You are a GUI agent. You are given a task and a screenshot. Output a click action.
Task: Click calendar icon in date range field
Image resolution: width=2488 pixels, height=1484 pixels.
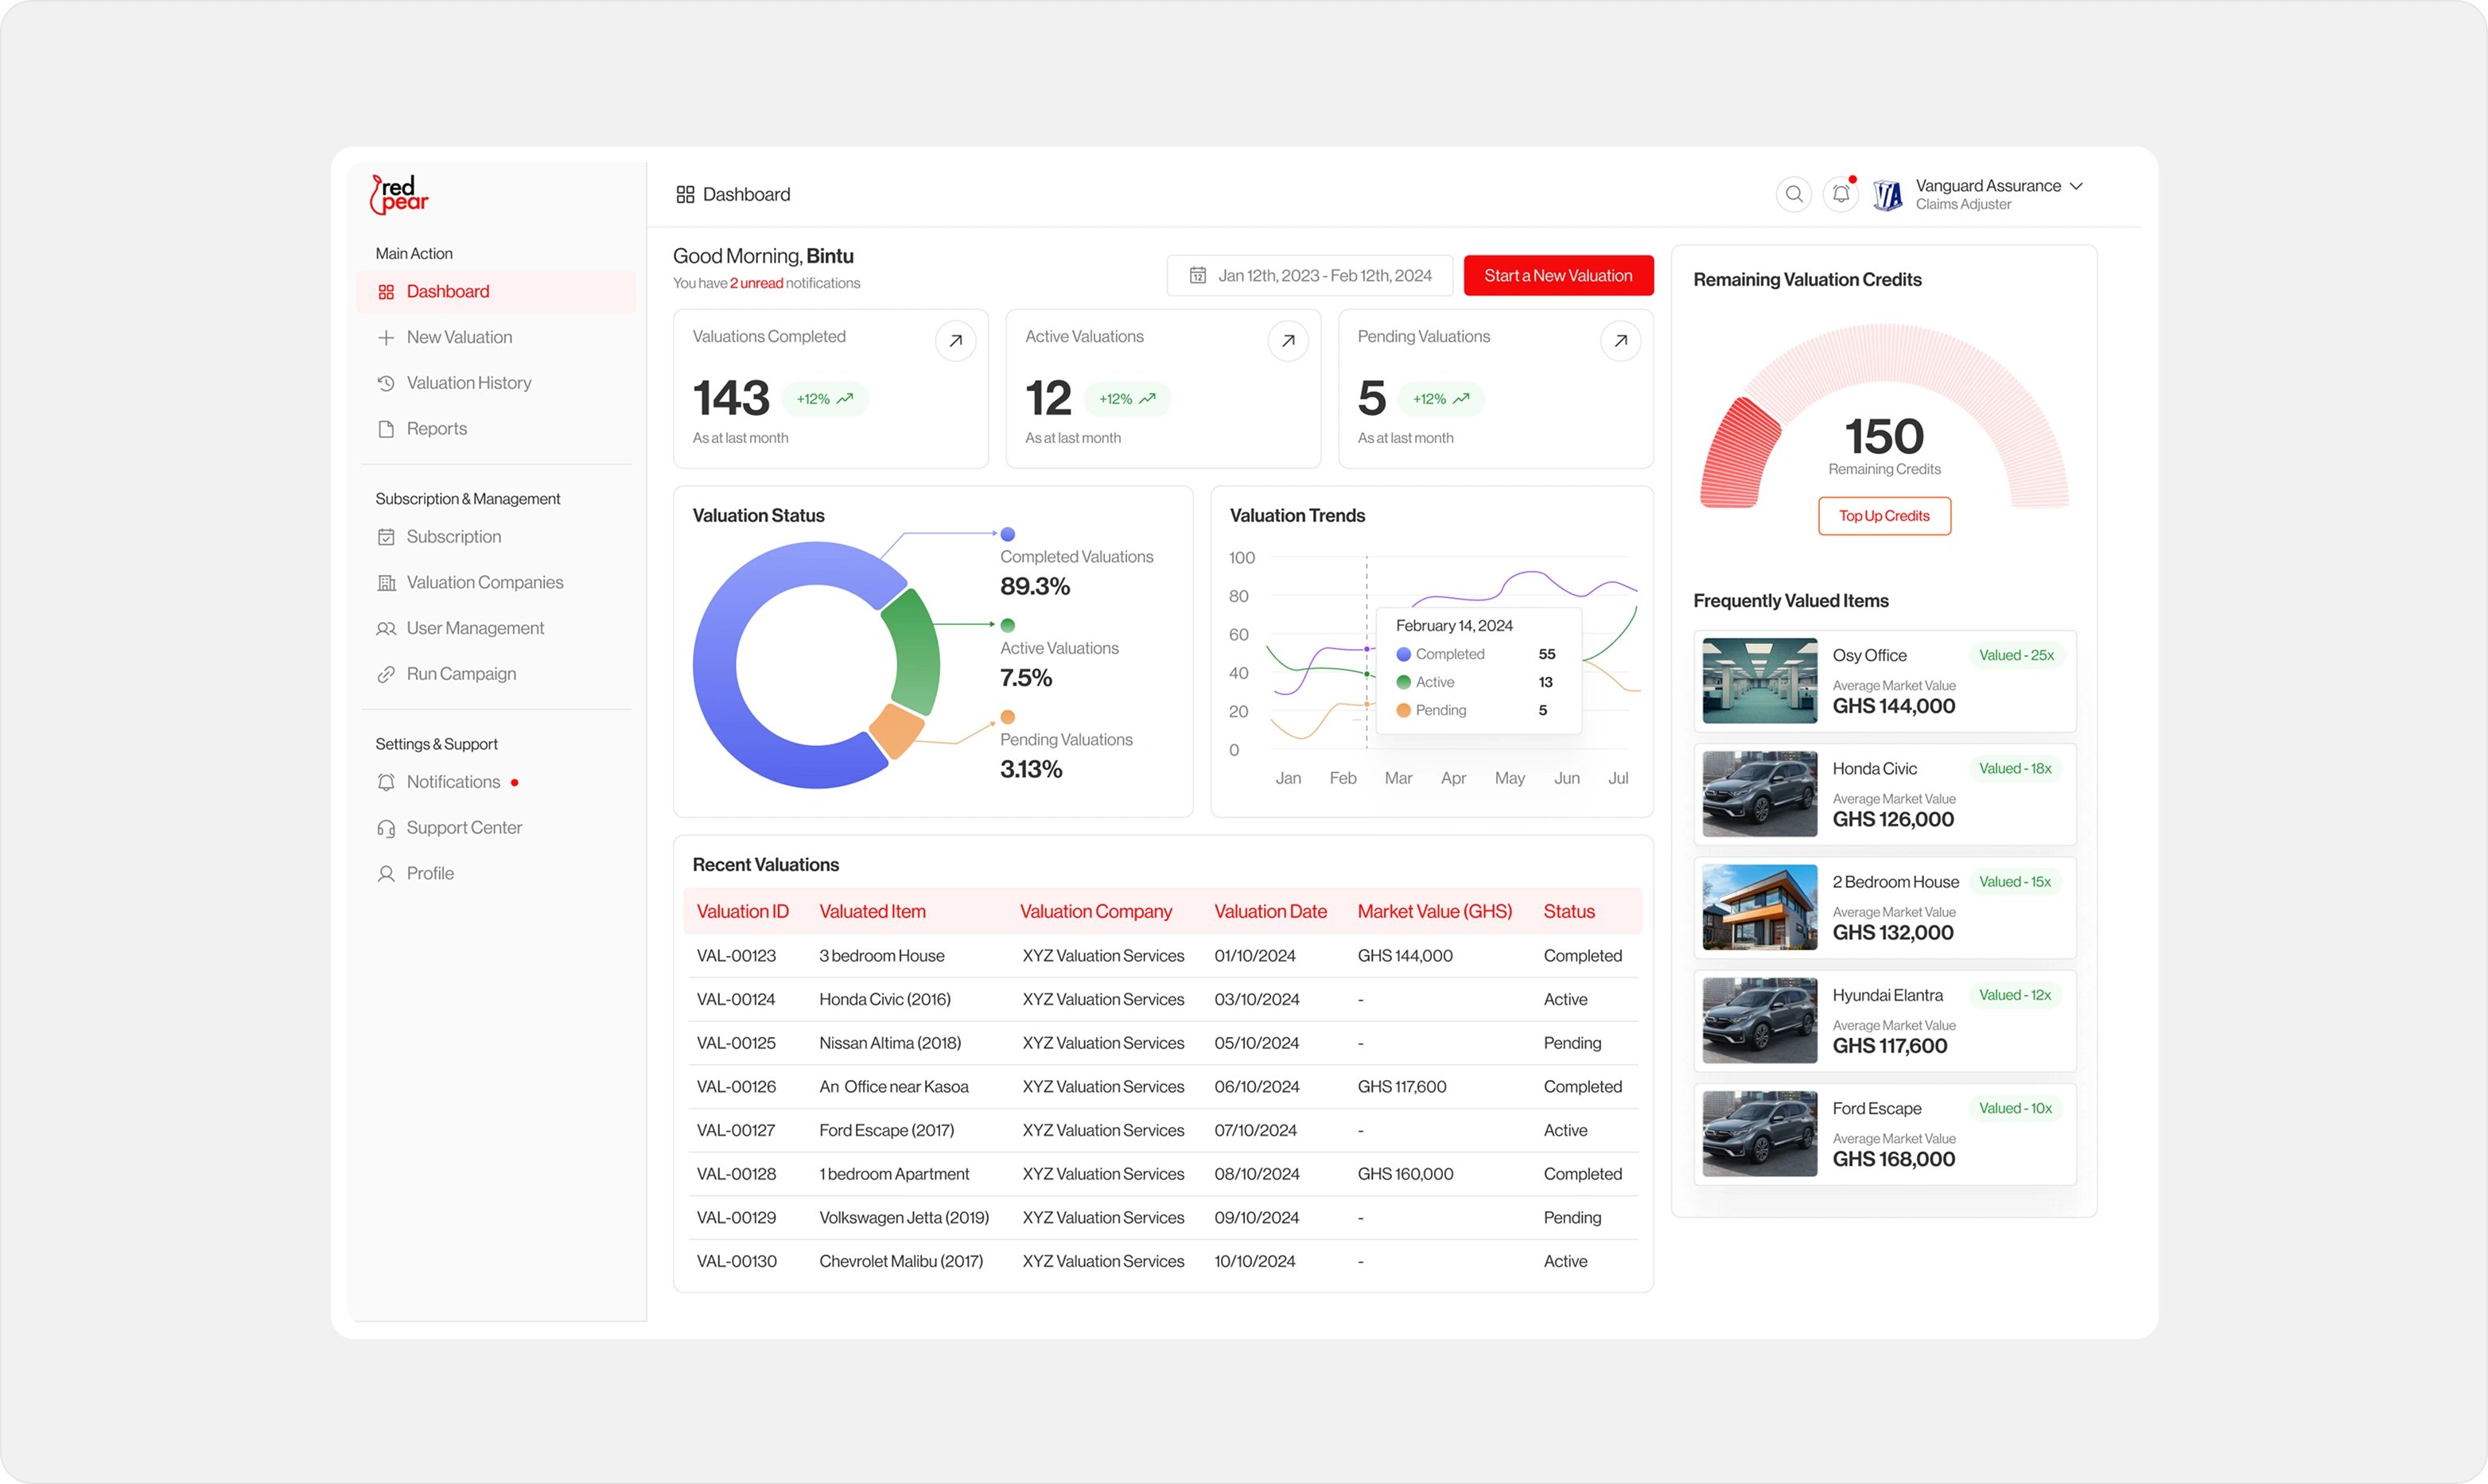(1197, 275)
